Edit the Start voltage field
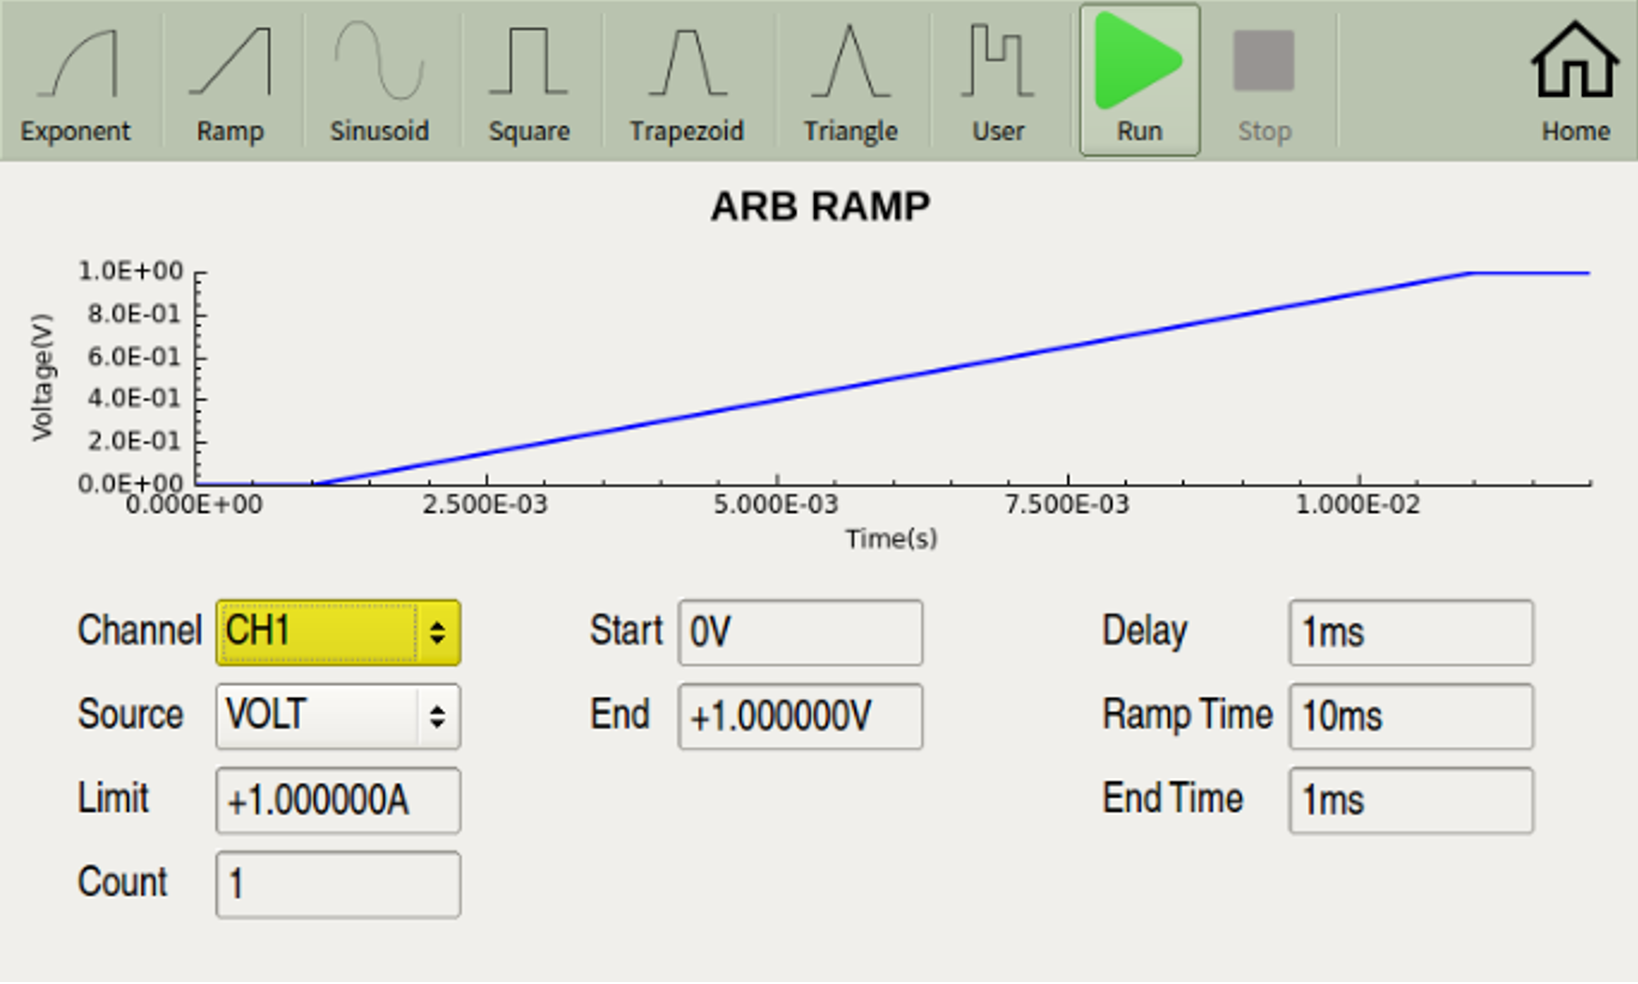Image resolution: width=1638 pixels, height=984 pixels. [800, 632]
